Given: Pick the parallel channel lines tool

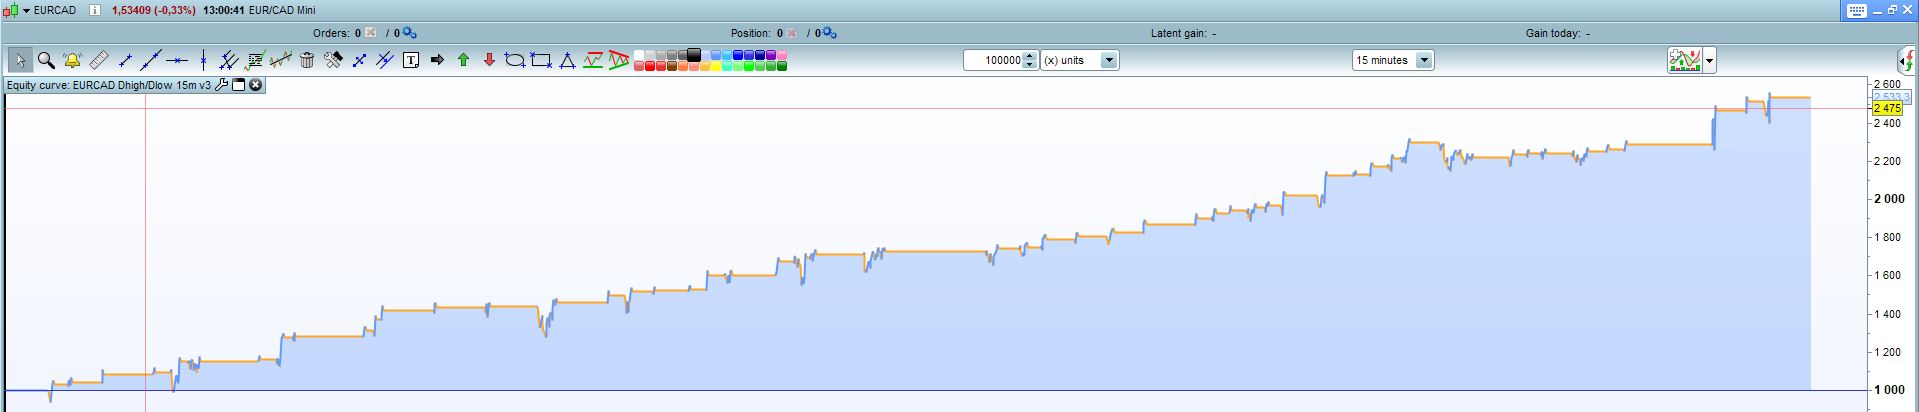Looking at the screenshot, I should pyautogui.click(x=228, y=60).
